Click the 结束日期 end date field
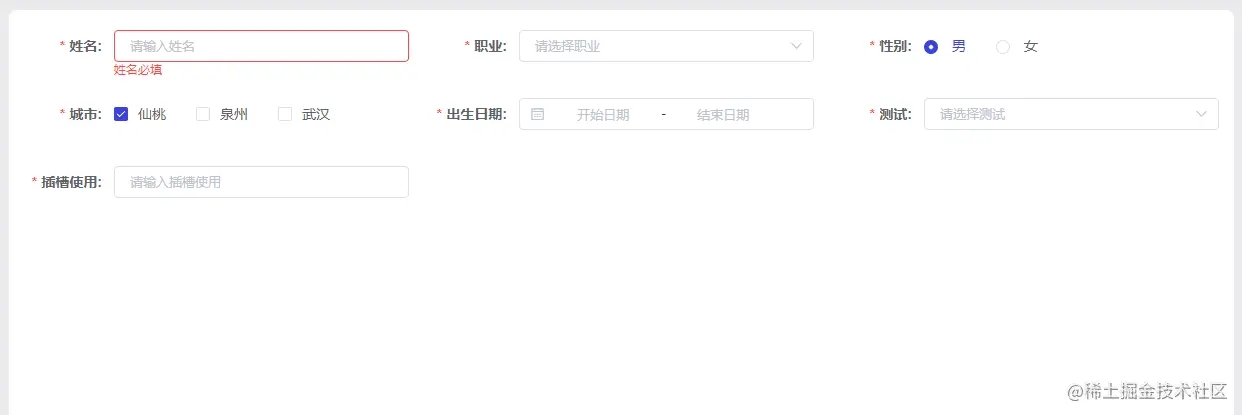Viewport: 1242px width, 415px height. (723, 114)
